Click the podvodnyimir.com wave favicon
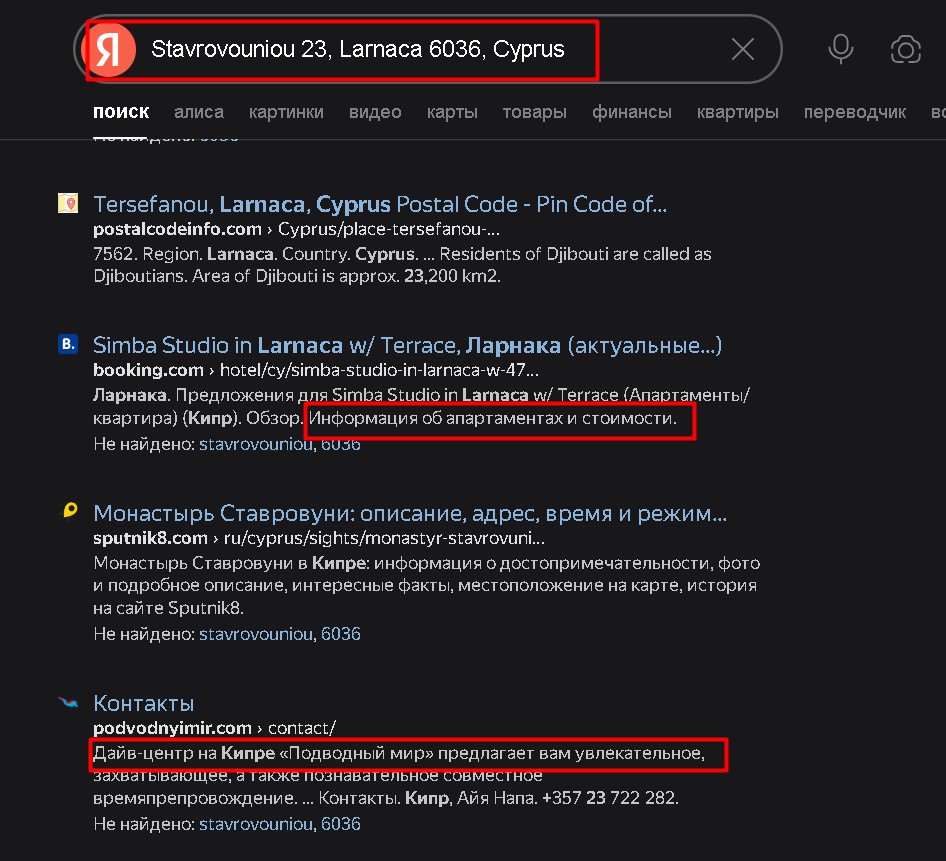946x861 pixels. [68, 703]
